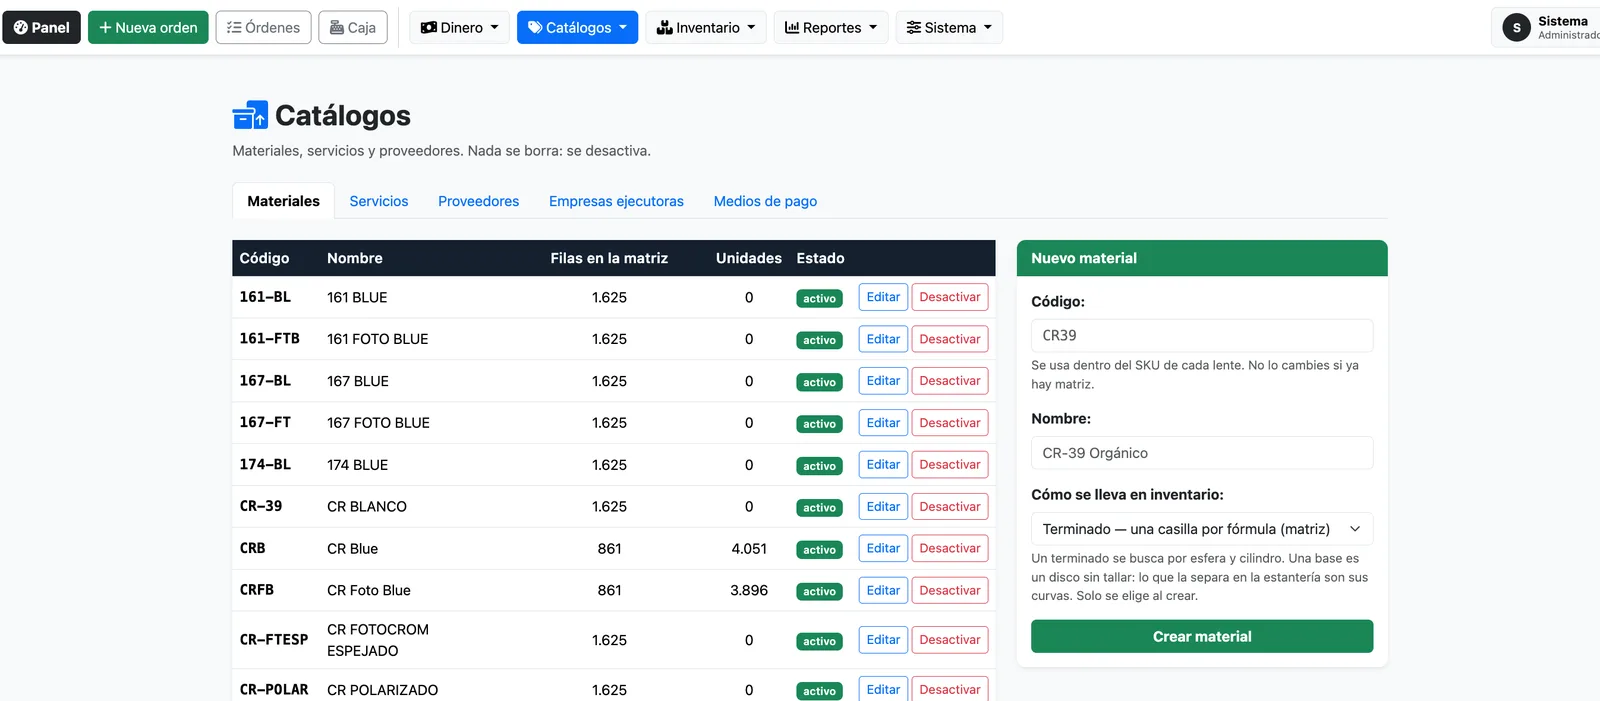Screen dimensions: 1600x701
Task: Switch to the Servicios tab
Action: click(x=379, y=201)
